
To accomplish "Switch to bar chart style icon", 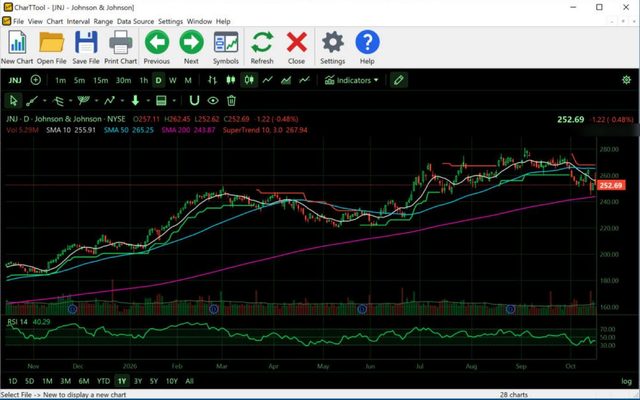I will 212,80.
